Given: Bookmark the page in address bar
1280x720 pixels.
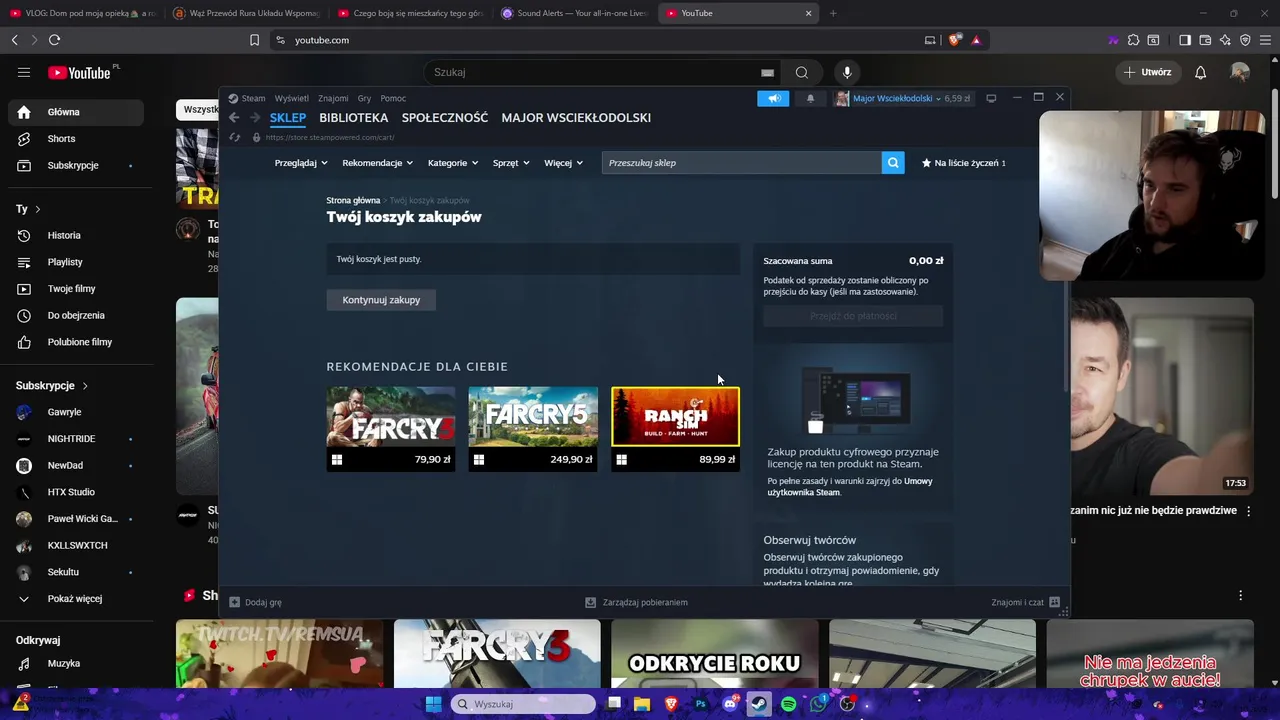Looking at the screenshot, I should coord(254,40).
